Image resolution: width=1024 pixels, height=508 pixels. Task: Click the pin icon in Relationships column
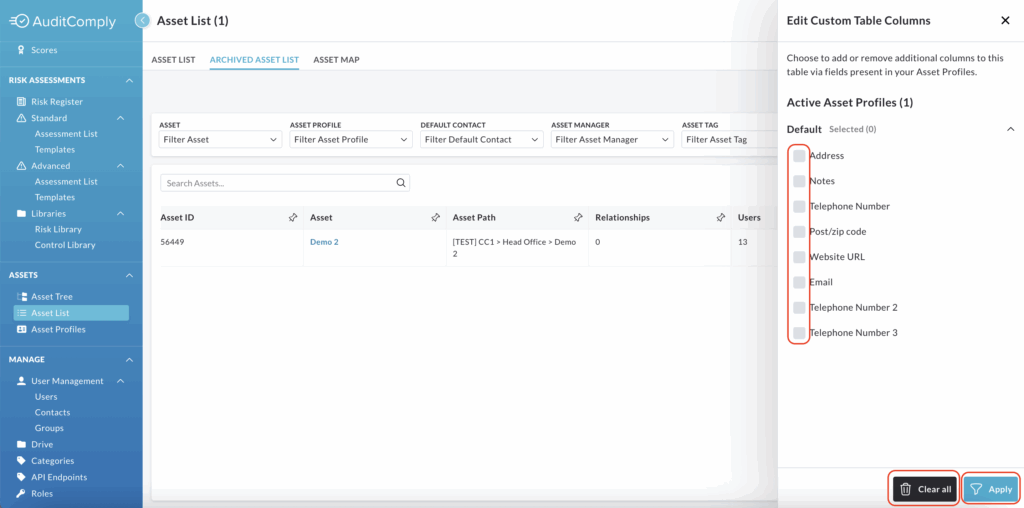tap(721, 217)
